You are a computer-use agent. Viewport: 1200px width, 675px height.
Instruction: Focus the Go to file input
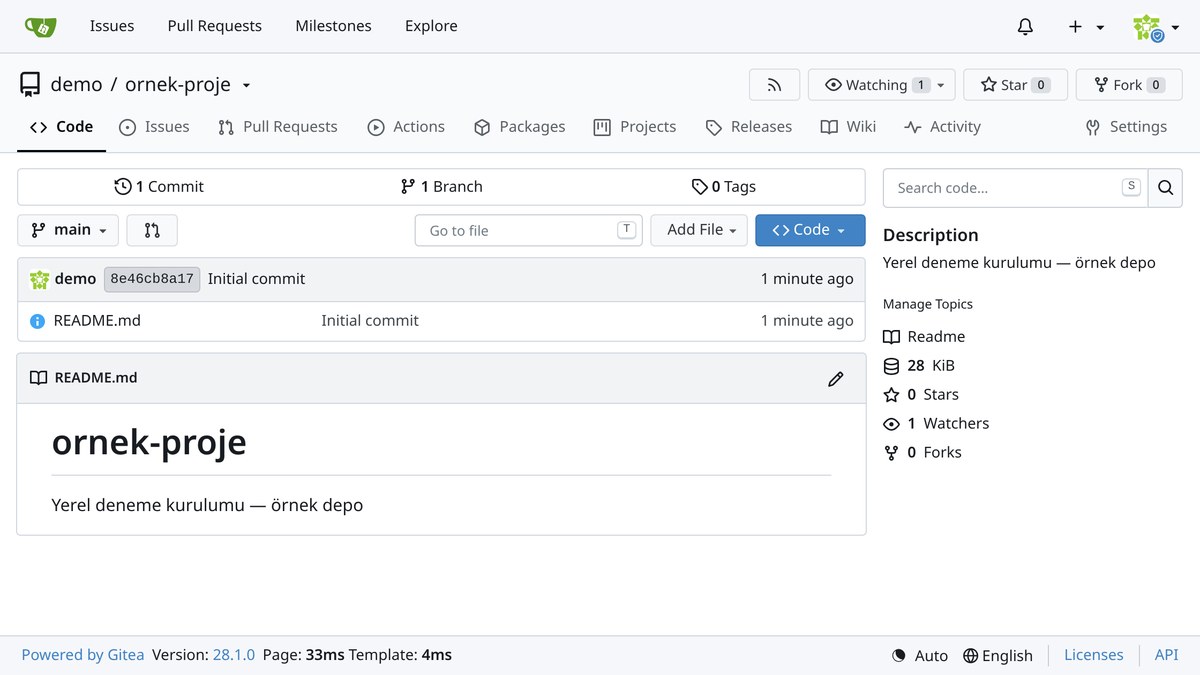(528, 230)
